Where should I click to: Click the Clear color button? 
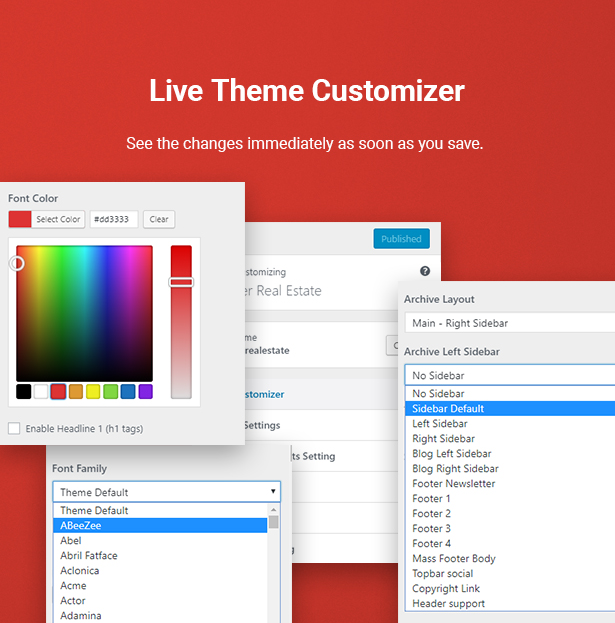159,219
